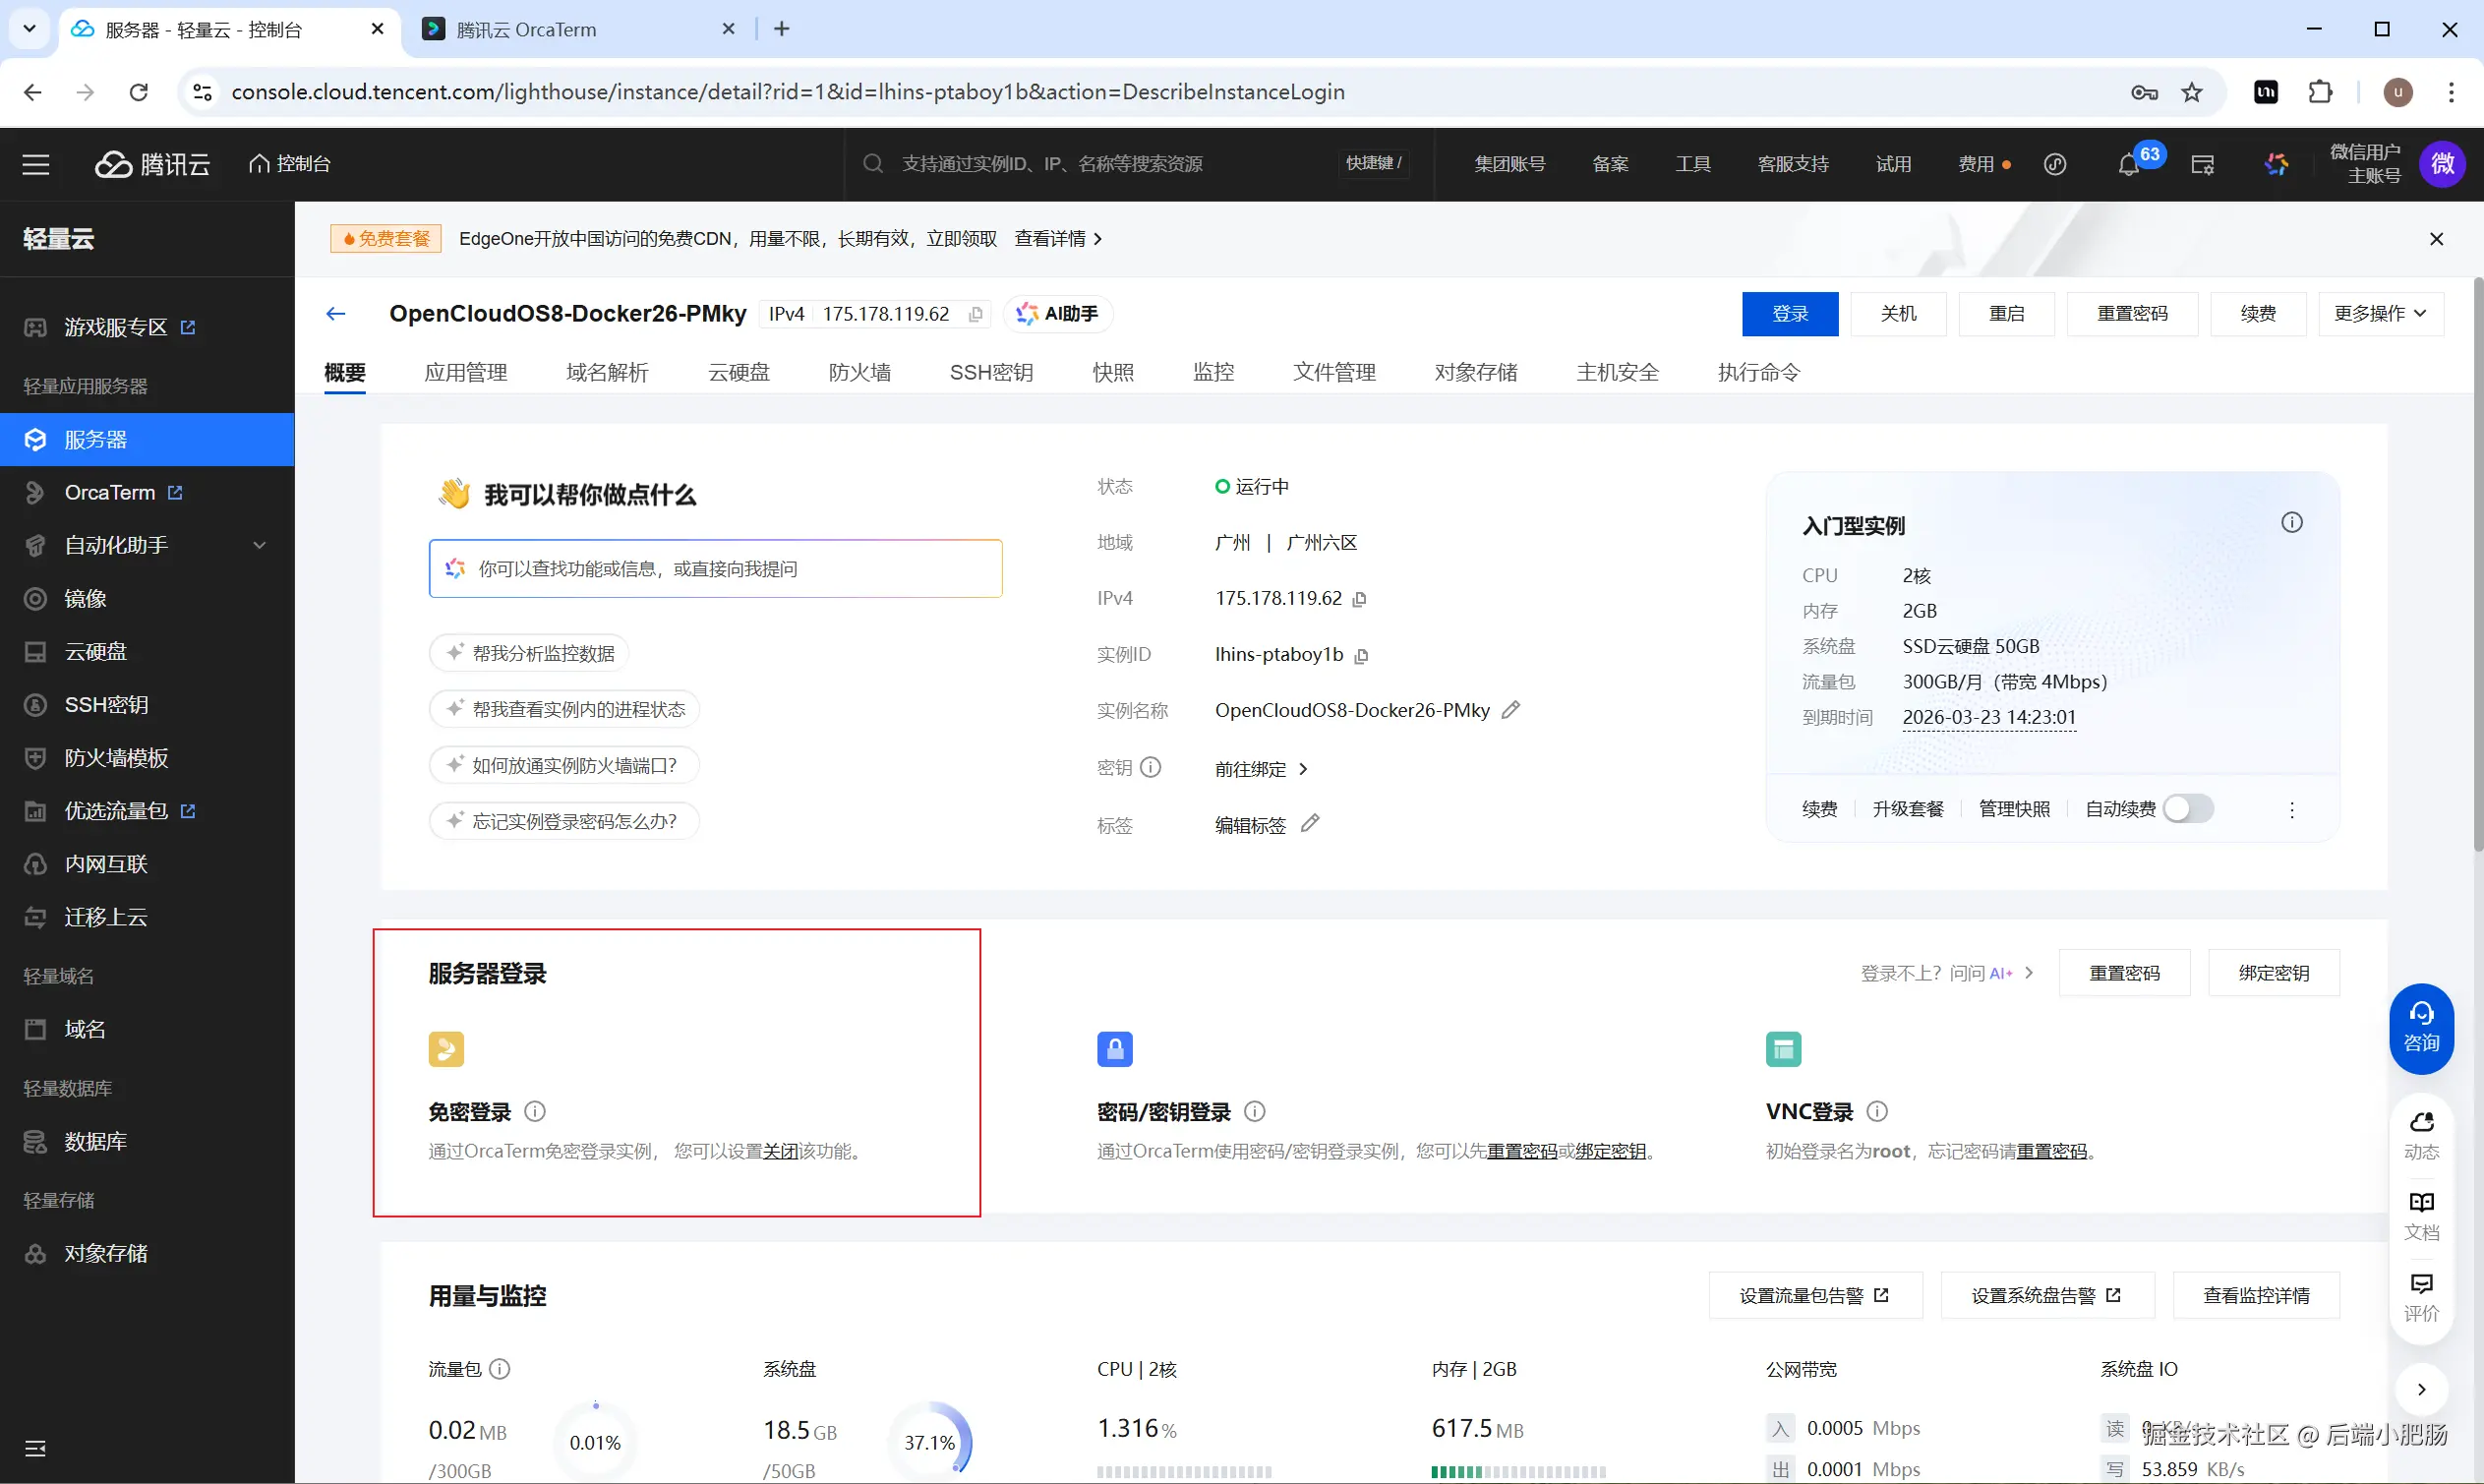Switch to the 防火墙 tab

[859, 372]
